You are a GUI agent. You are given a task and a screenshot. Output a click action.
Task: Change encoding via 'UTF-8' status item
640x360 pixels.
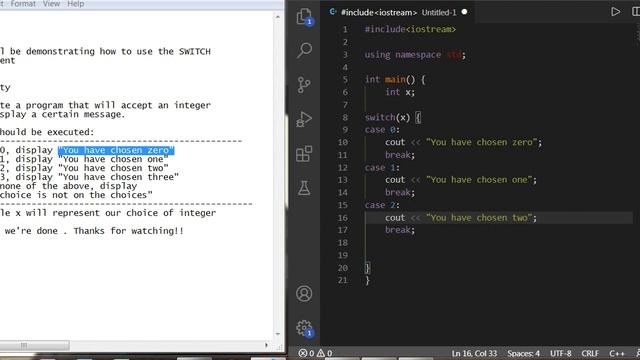[x=560, y=353]
